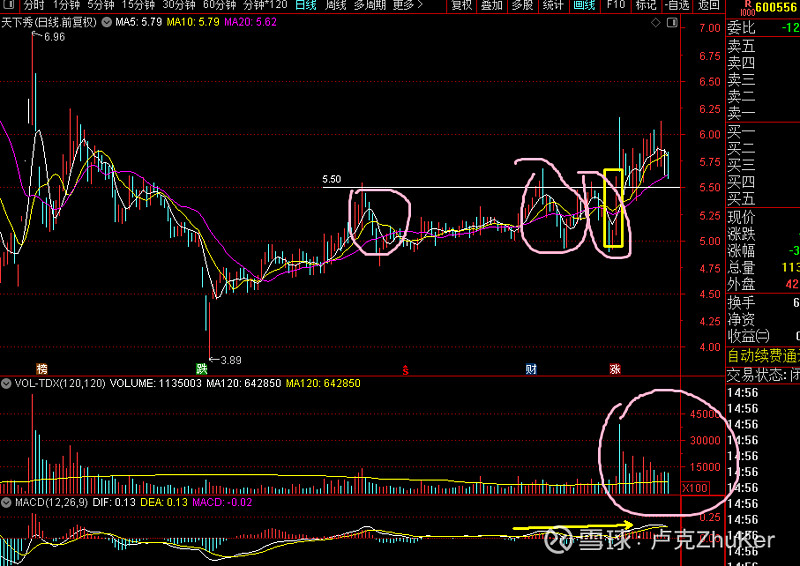800x566 pixels.
Task: Click the MA10: 5.79 value
Action: click(193, 22)
